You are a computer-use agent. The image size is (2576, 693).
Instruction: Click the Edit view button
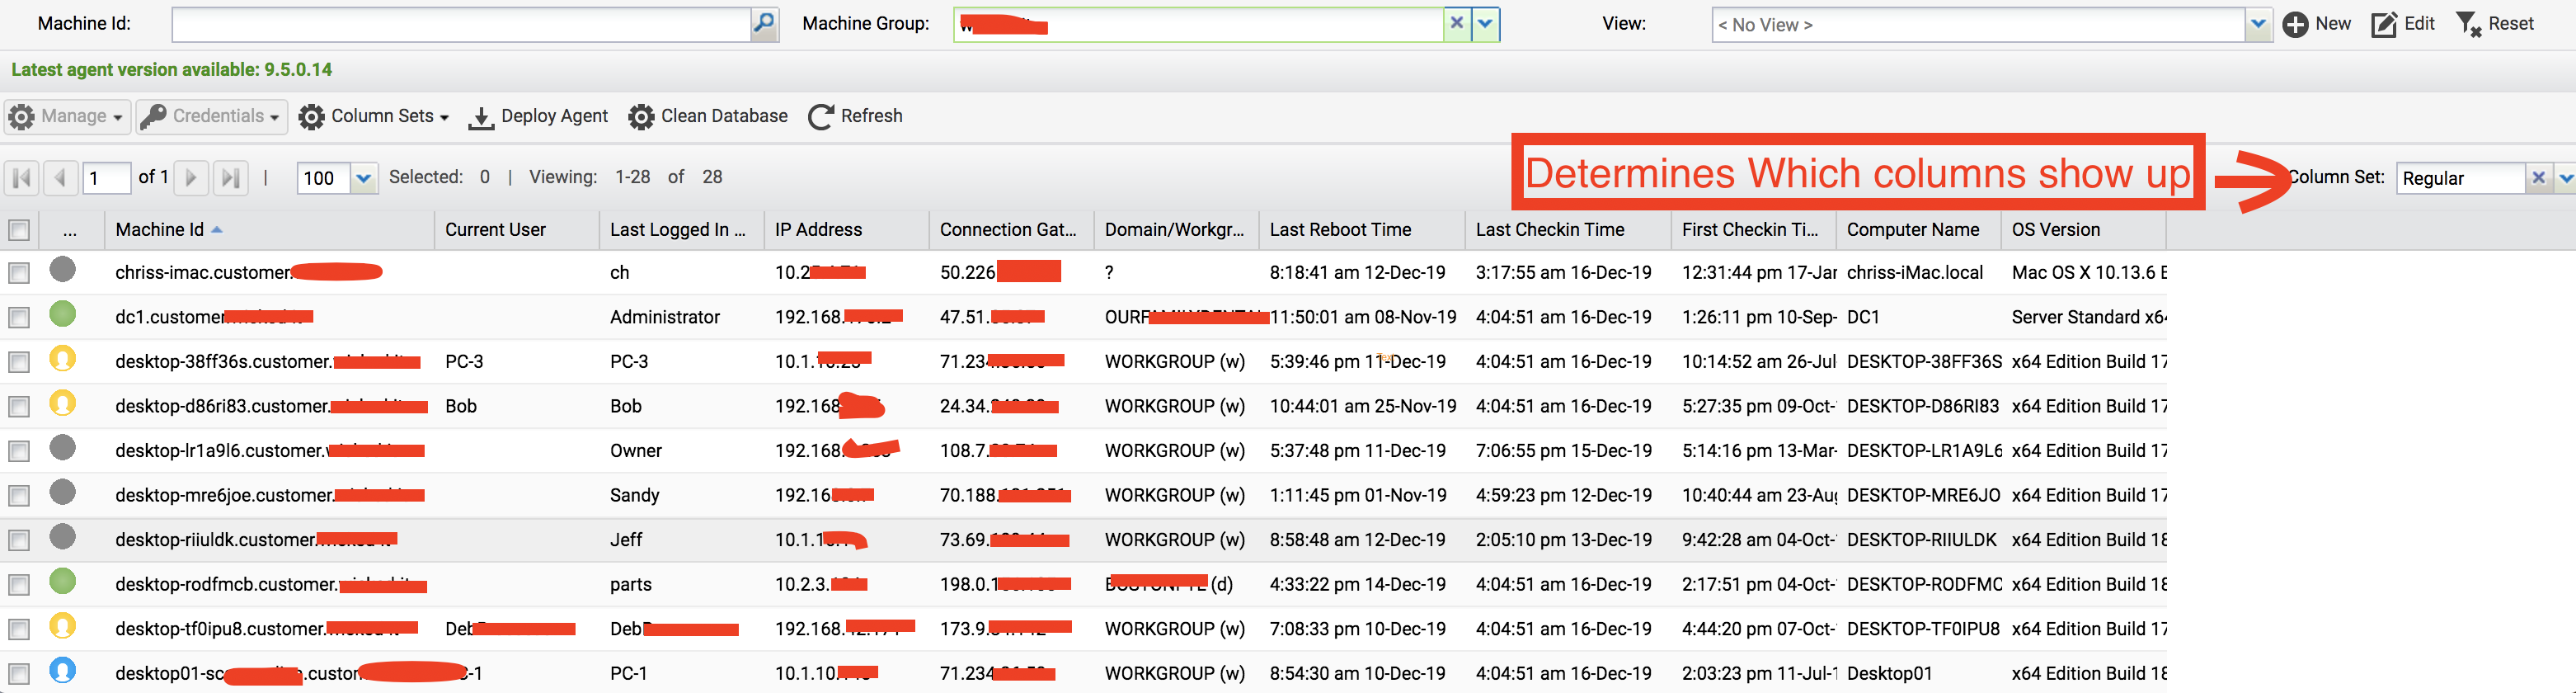point(2403,24)
